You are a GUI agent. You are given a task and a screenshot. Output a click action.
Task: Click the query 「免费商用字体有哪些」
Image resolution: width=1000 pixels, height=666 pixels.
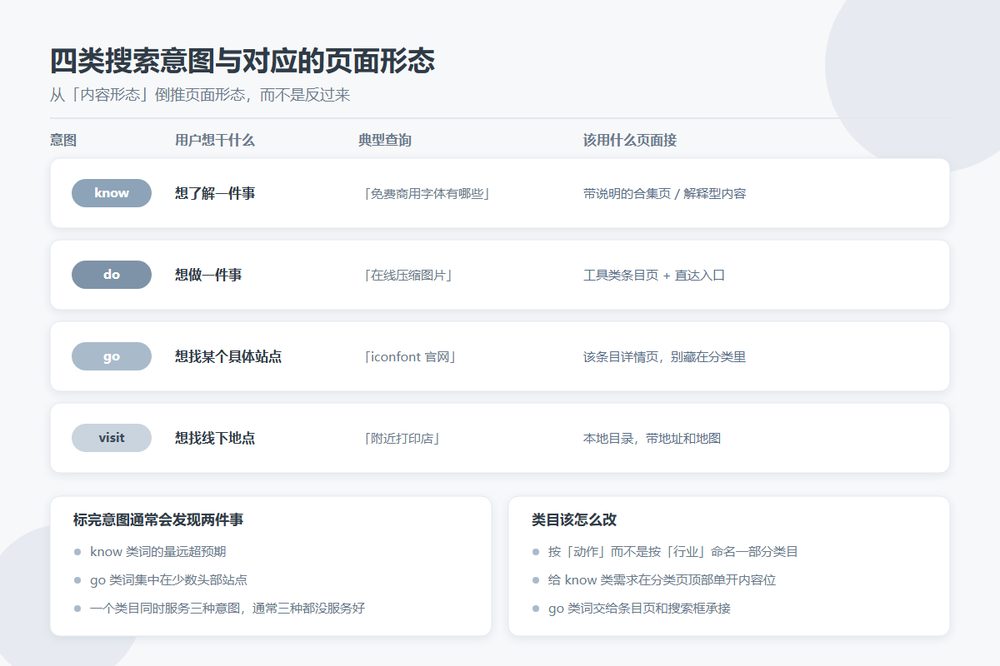tap(426, 194)
